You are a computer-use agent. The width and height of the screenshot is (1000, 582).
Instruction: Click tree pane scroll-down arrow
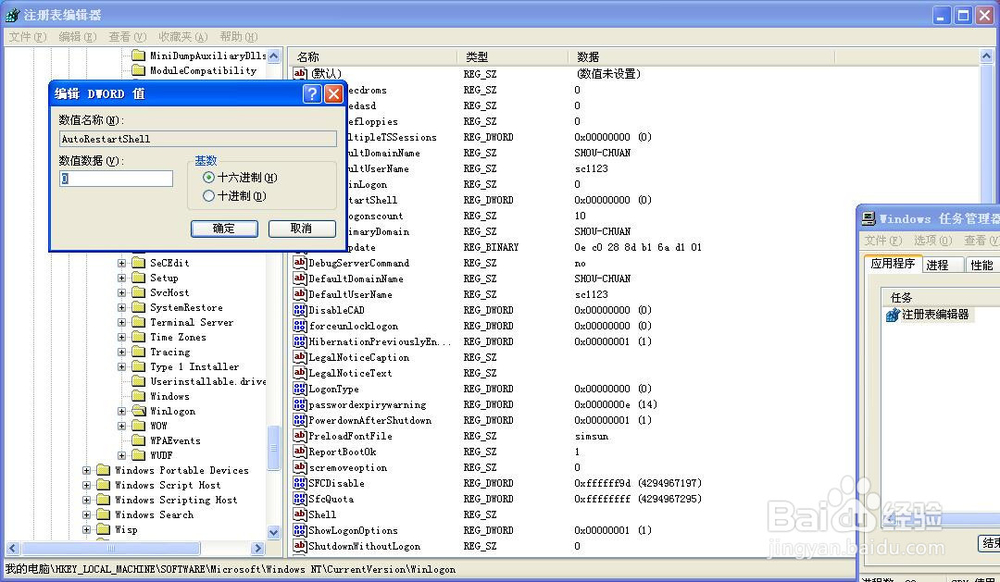point(274,532)
